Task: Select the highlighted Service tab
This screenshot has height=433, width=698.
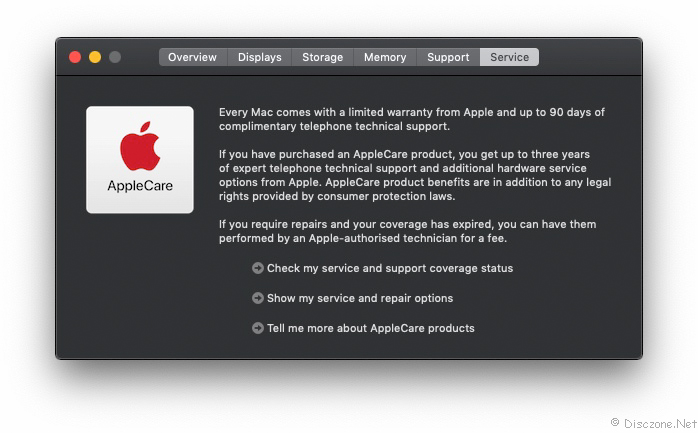Action: 510,57
